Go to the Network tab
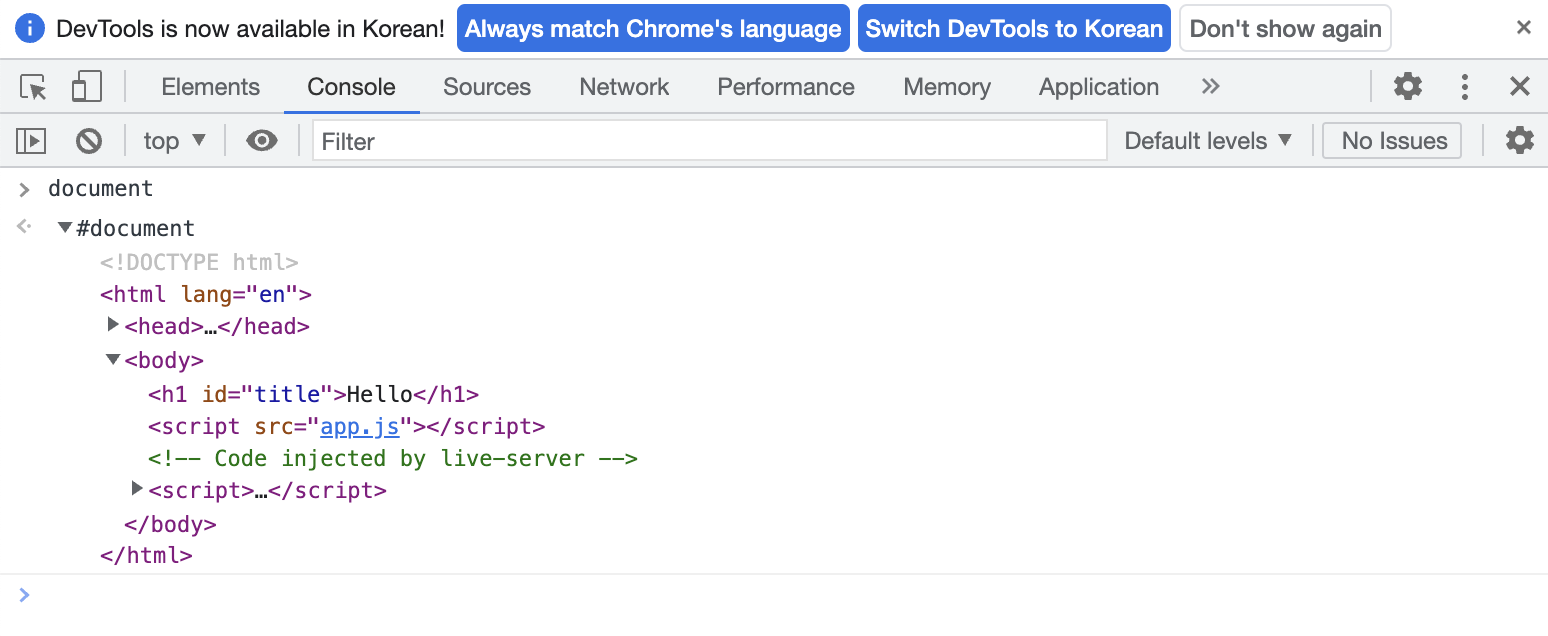This screenshot has width=1548, height=636. pos(625,87)
